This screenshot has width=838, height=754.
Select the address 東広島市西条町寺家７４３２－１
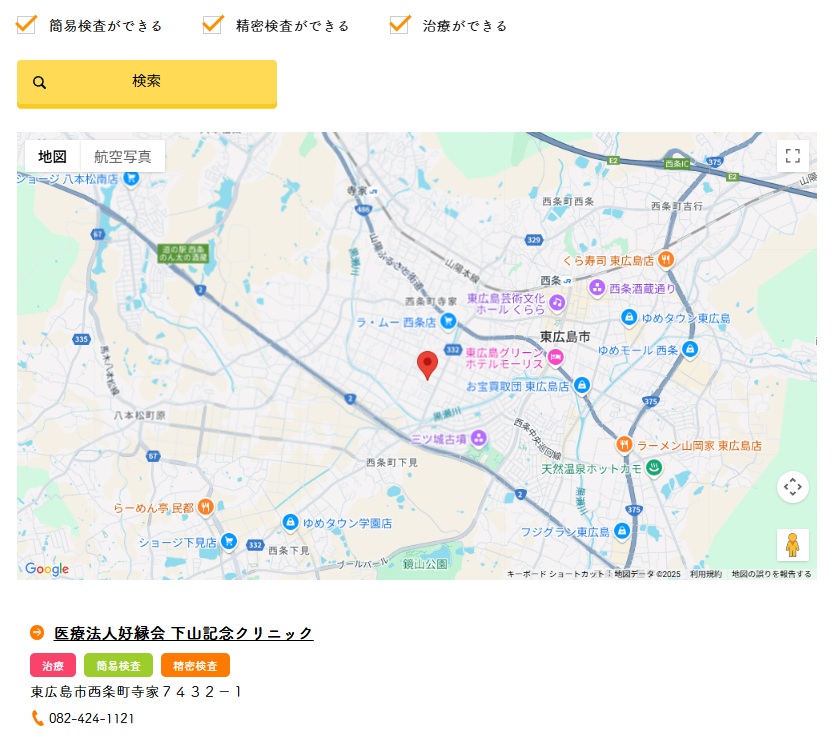136,692
